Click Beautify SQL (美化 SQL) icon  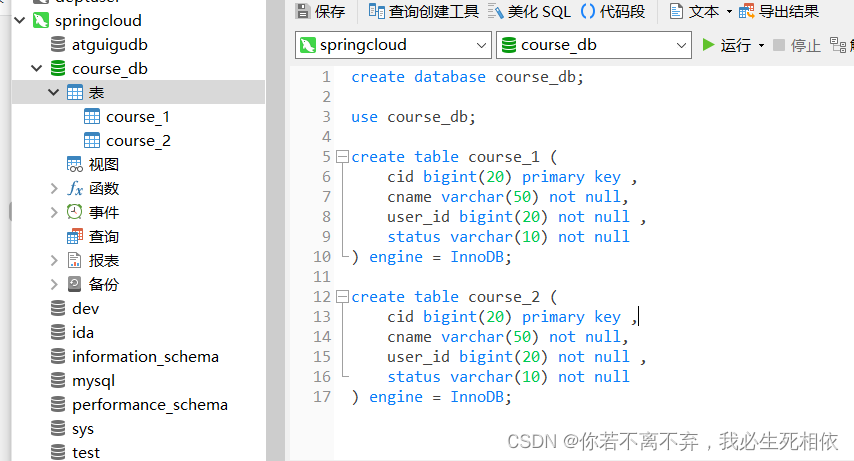[495, 11]
